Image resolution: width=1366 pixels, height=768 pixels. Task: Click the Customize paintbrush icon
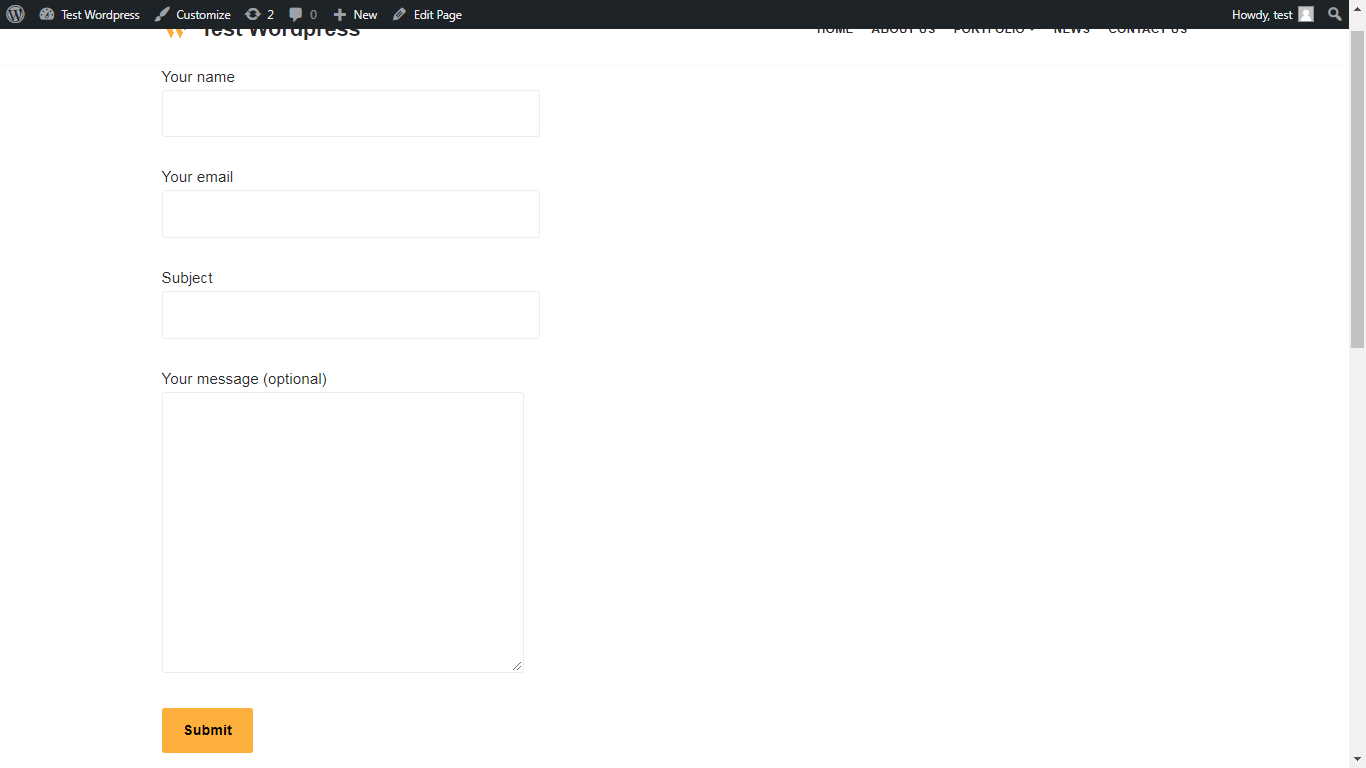pyautogui.click(x=162, y=14)
